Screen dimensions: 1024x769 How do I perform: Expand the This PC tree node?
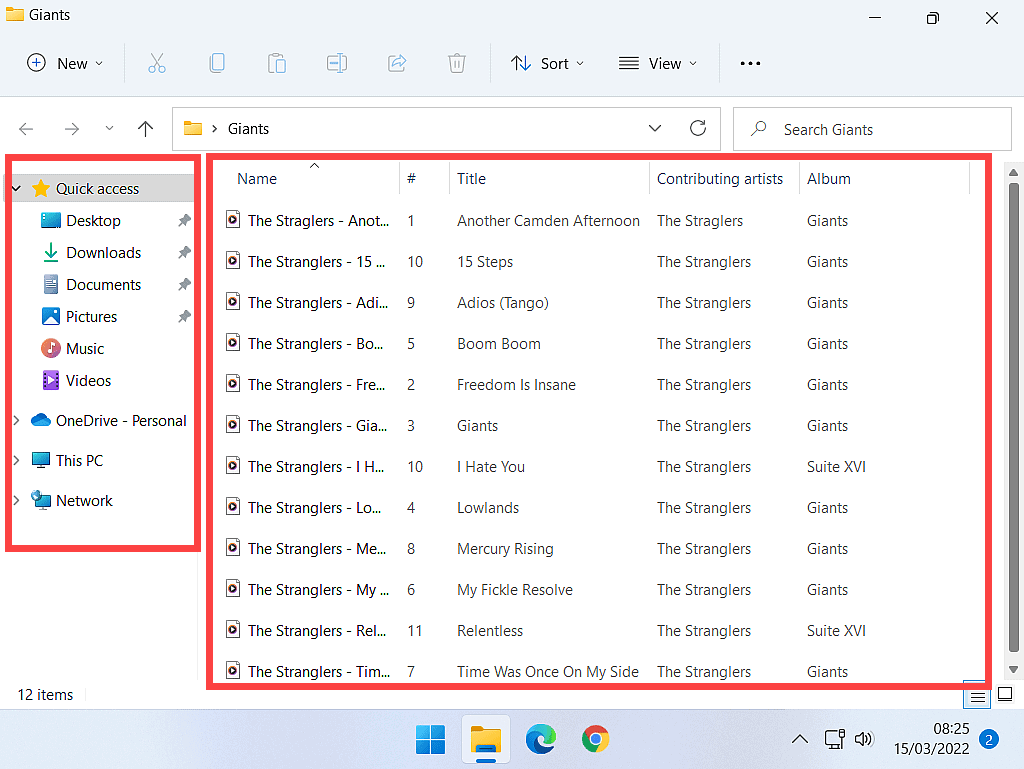[x=16, y=461]
